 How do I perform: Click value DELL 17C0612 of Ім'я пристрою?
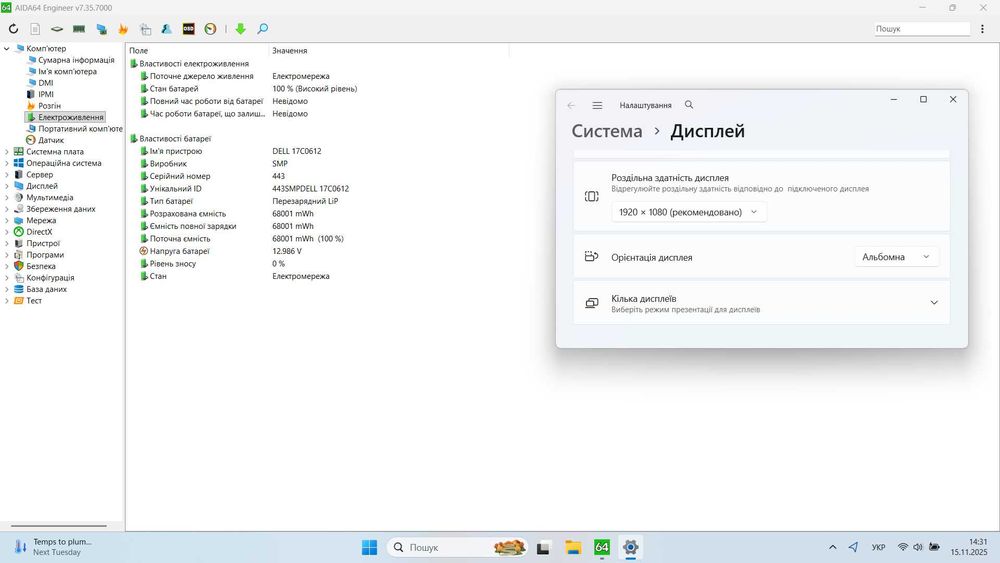[297, 151]
